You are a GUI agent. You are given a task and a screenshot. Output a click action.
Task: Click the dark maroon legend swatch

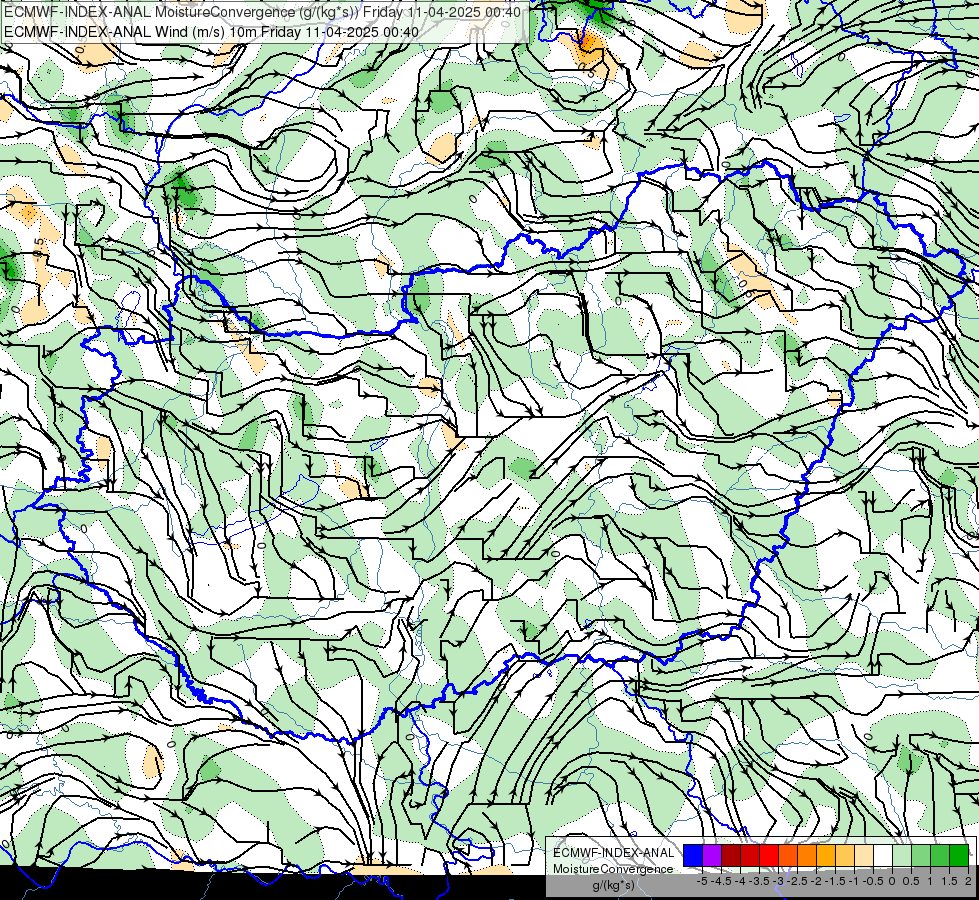click(x=731, y=855)
